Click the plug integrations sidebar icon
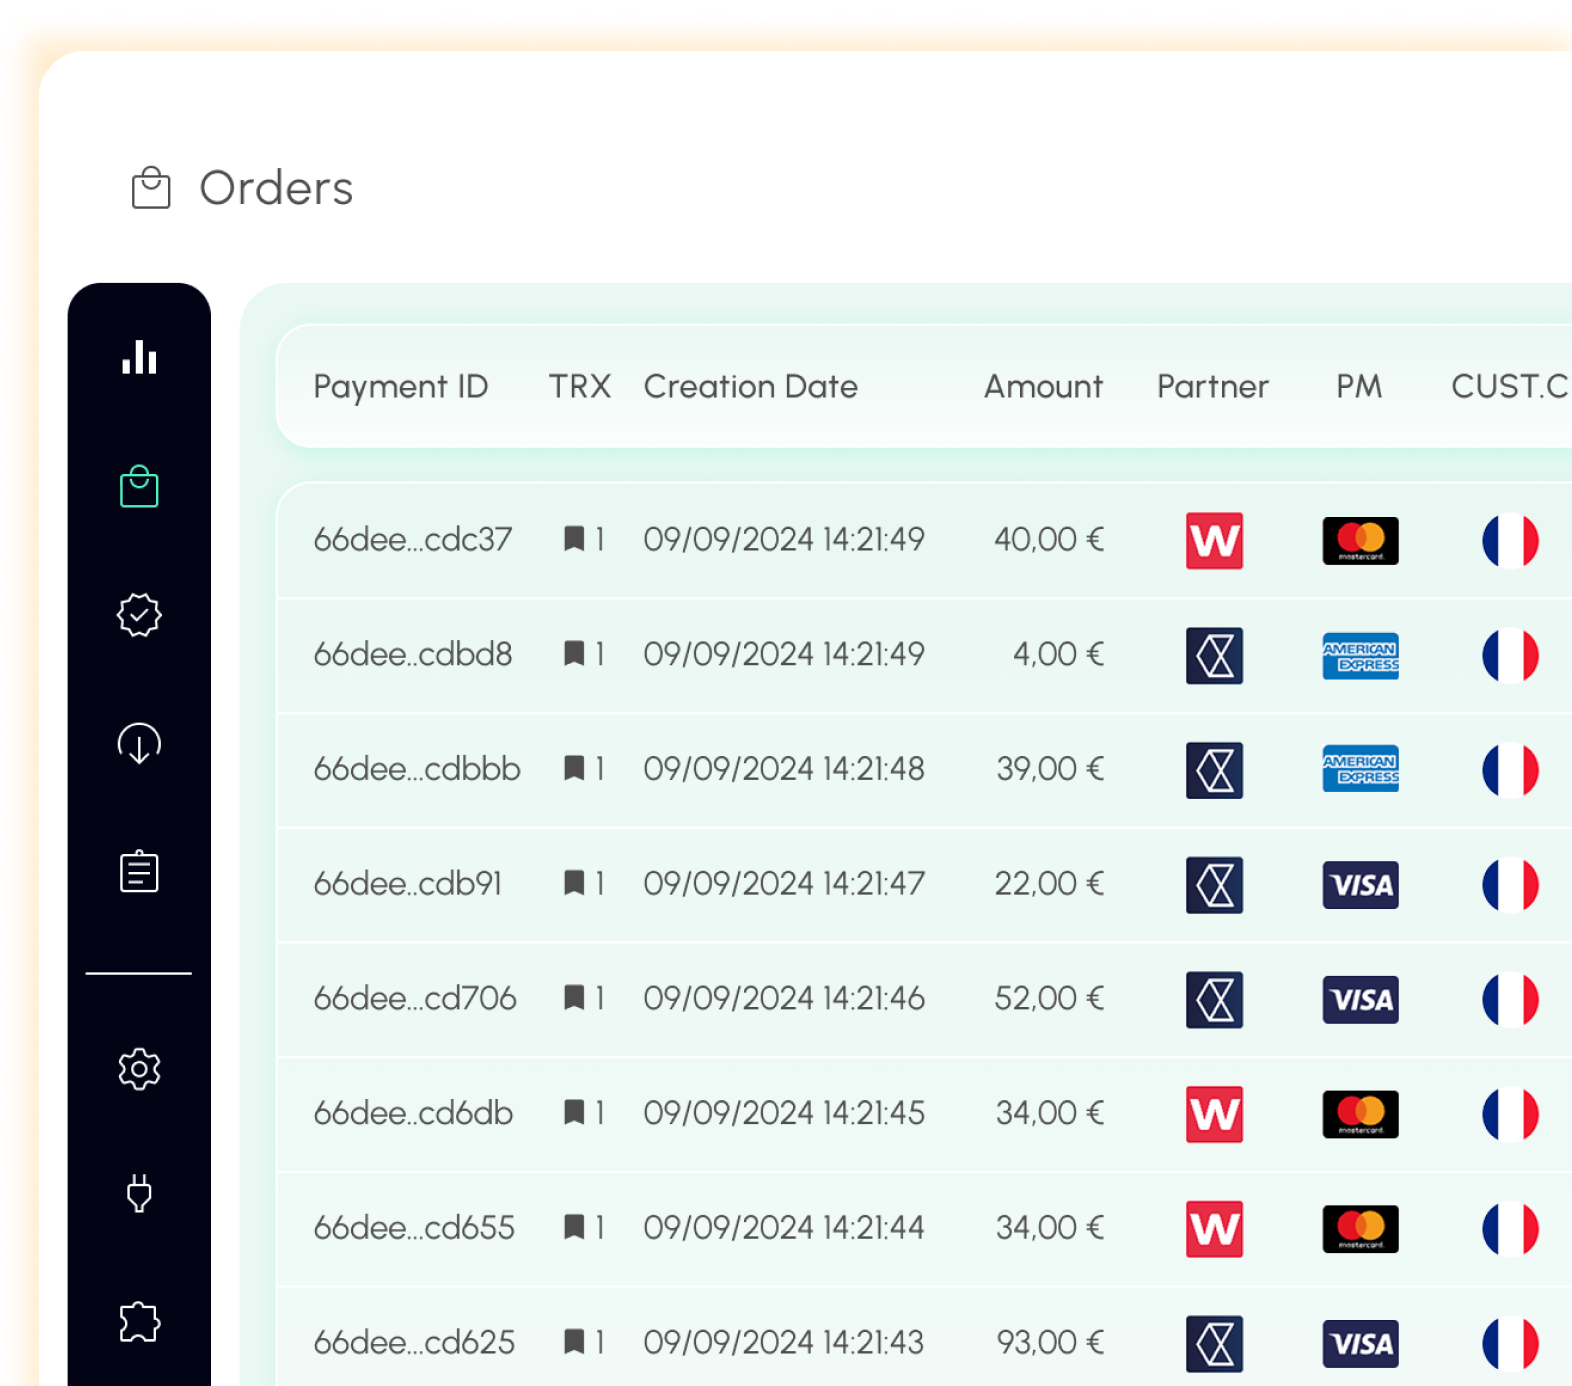Screen dimensions: 1572x1386 [x=139, y=1193]
